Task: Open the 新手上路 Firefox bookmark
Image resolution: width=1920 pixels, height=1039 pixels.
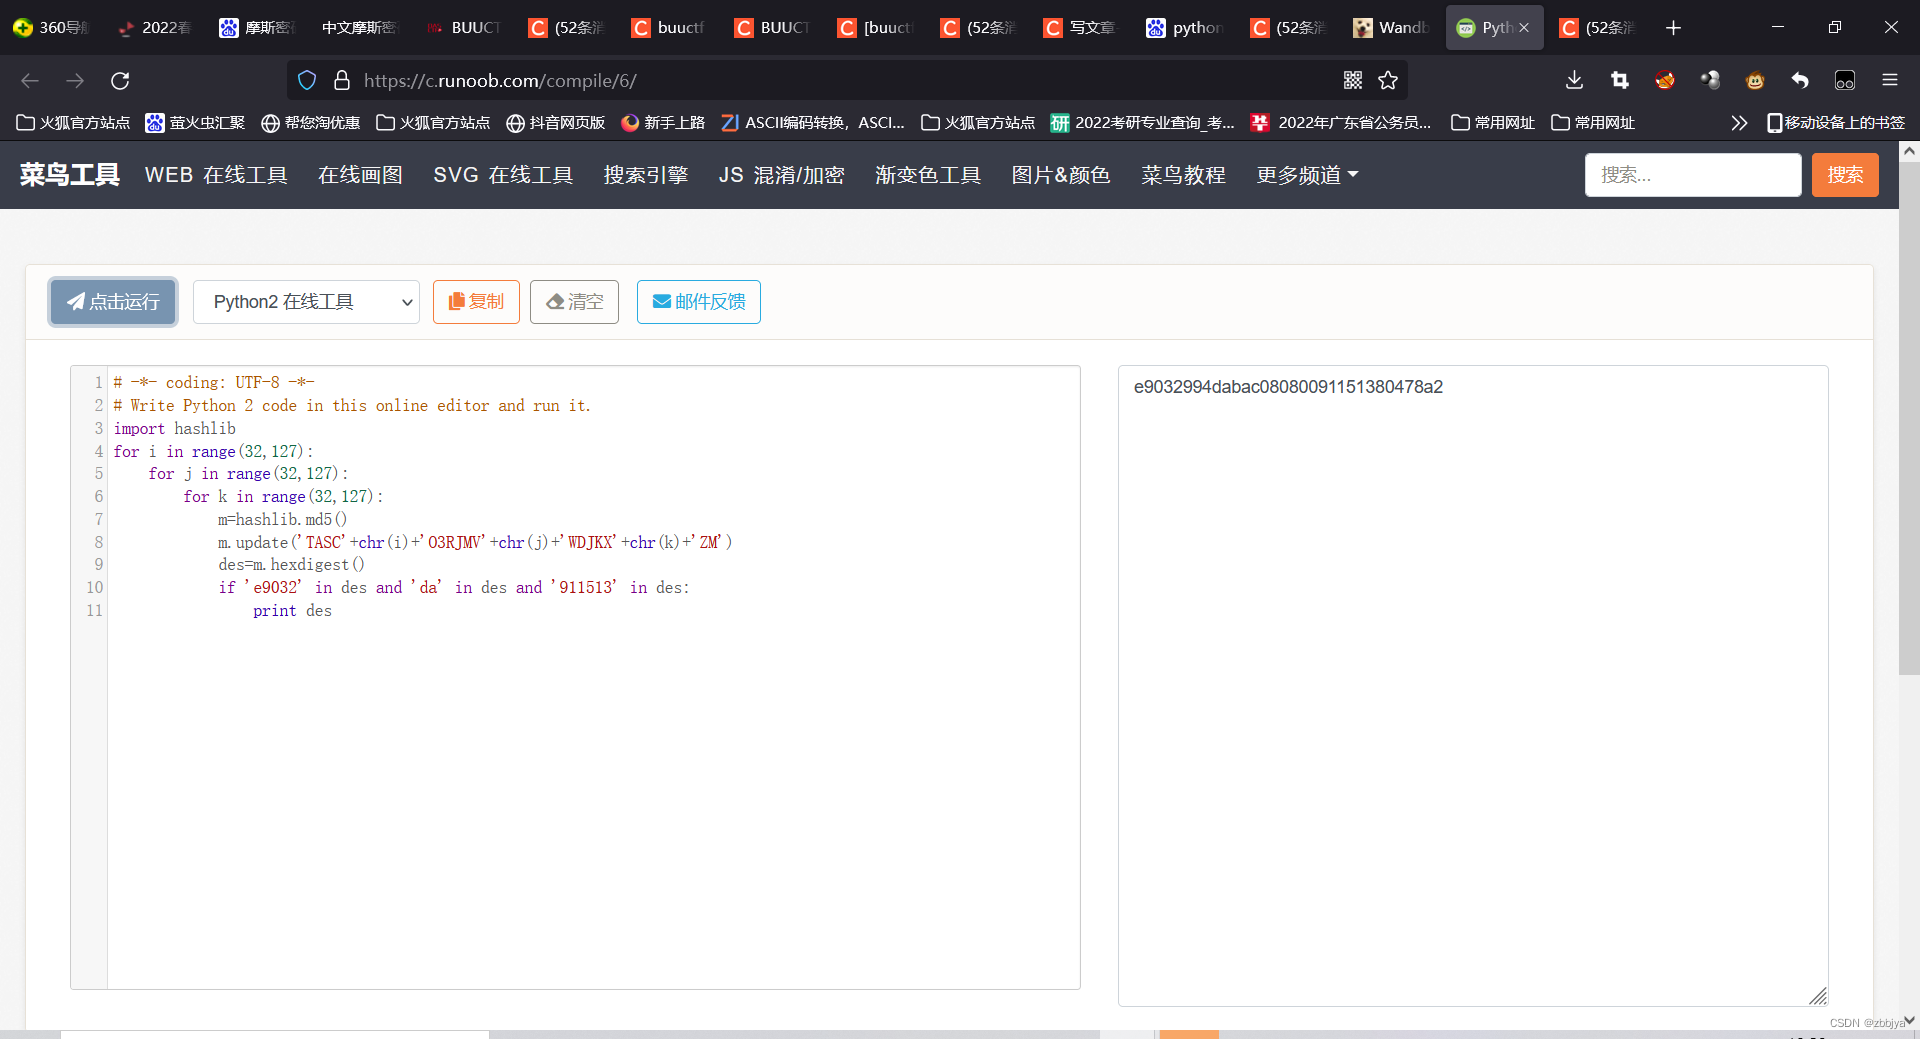Action: coord(663,123)
